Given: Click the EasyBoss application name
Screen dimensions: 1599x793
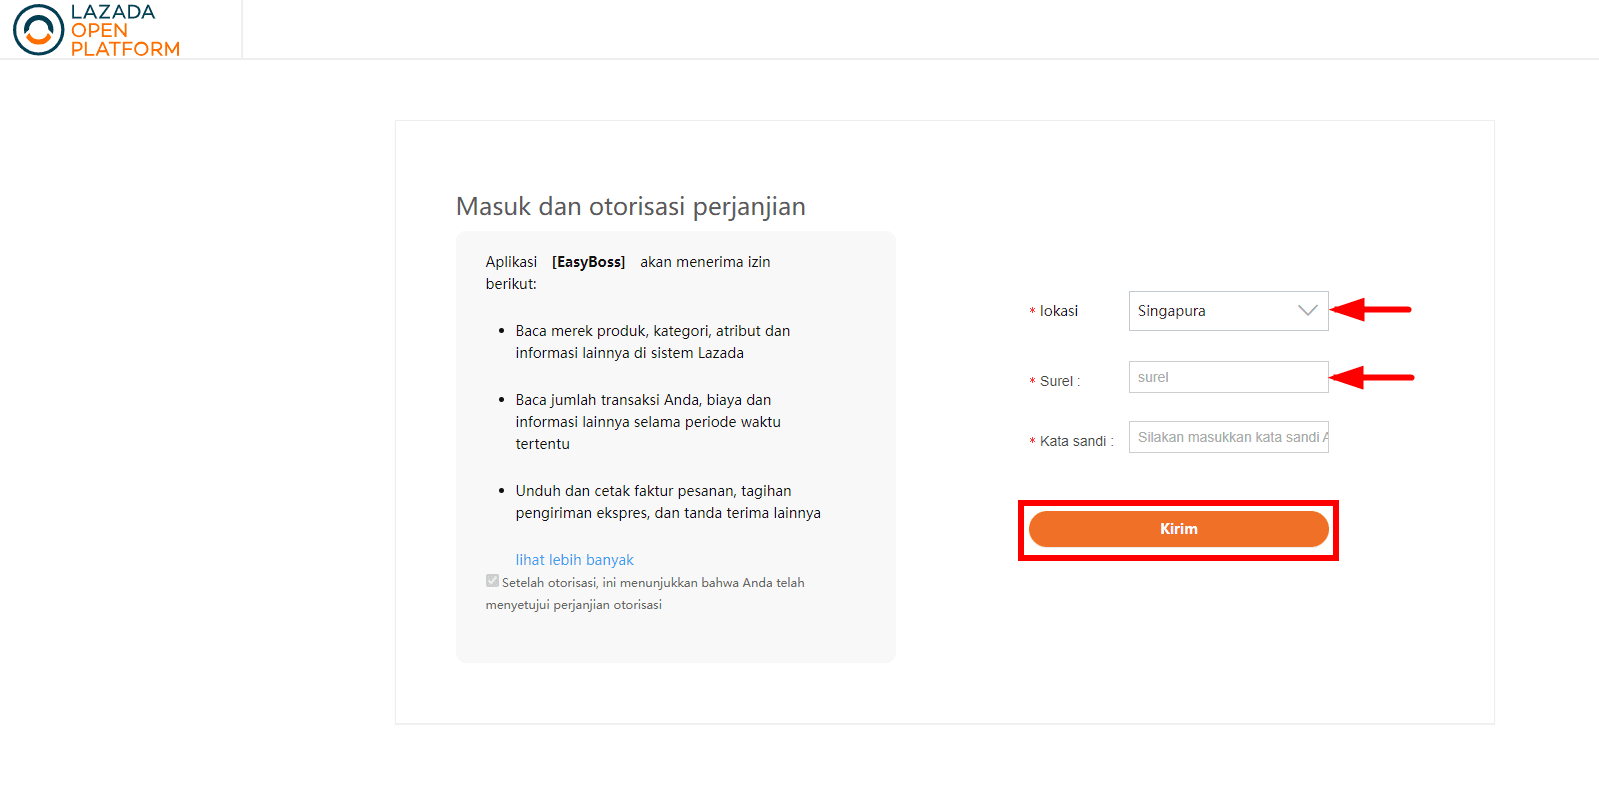Looking at the screenshot, I should click(588, 262).
